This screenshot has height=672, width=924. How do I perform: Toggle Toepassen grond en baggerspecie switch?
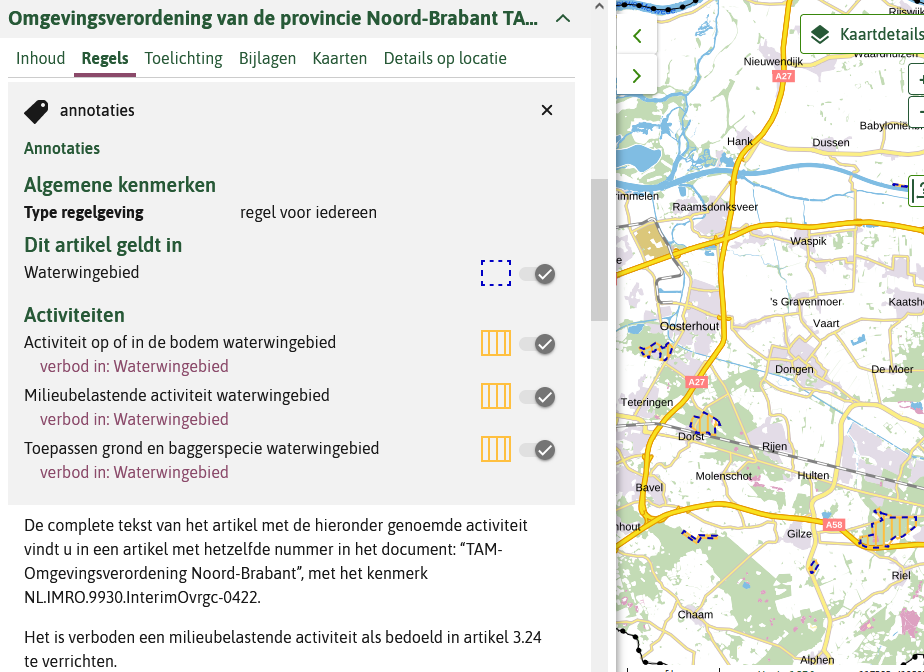[537, 450]
